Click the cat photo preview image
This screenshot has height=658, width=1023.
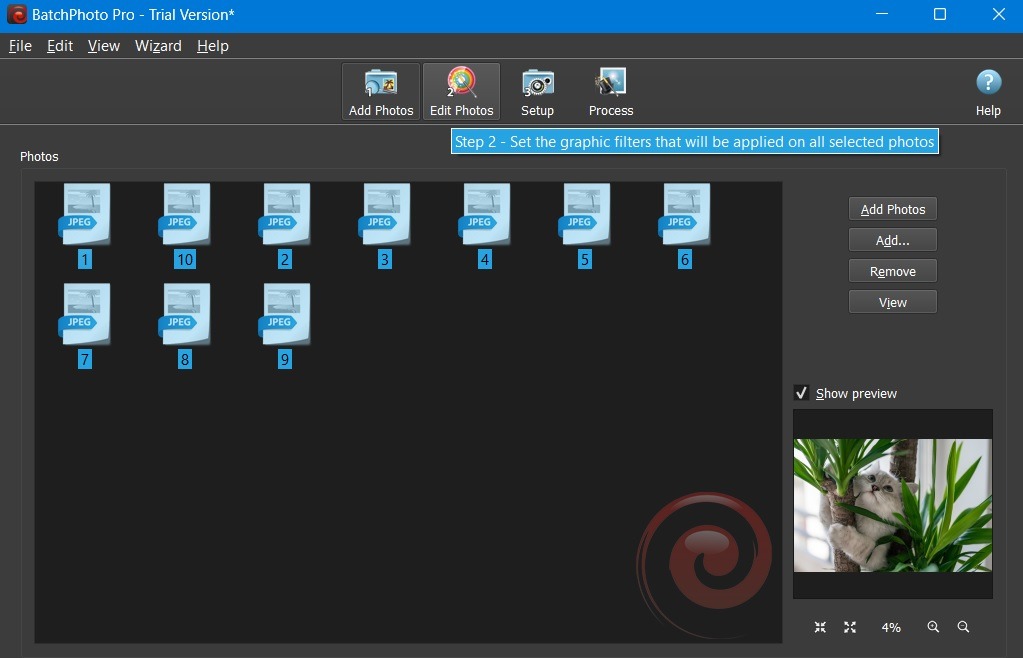(892, 505)
